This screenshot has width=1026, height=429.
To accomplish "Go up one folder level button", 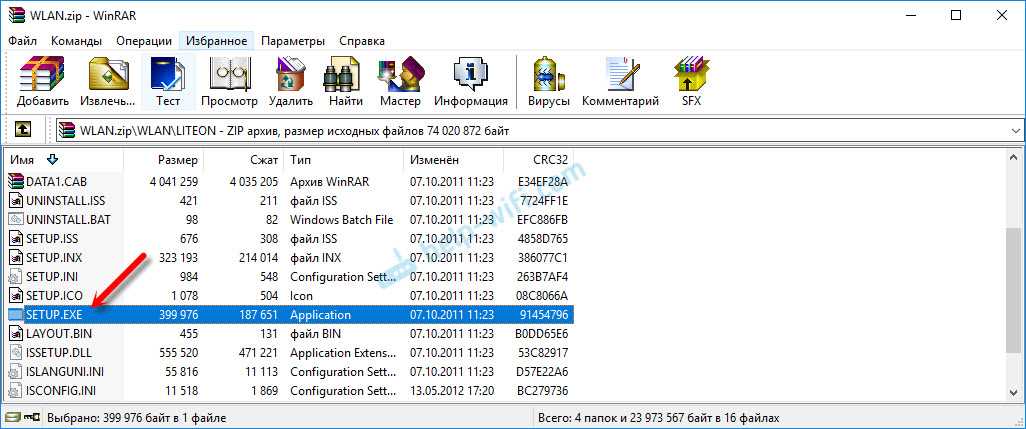I will pyautogui.click(x=22, y=130).
